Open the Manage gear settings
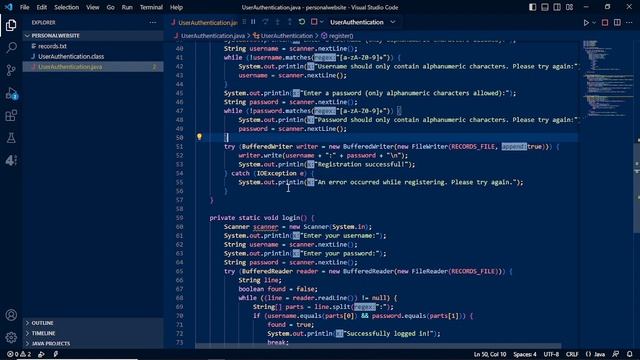 coord(11,337)
